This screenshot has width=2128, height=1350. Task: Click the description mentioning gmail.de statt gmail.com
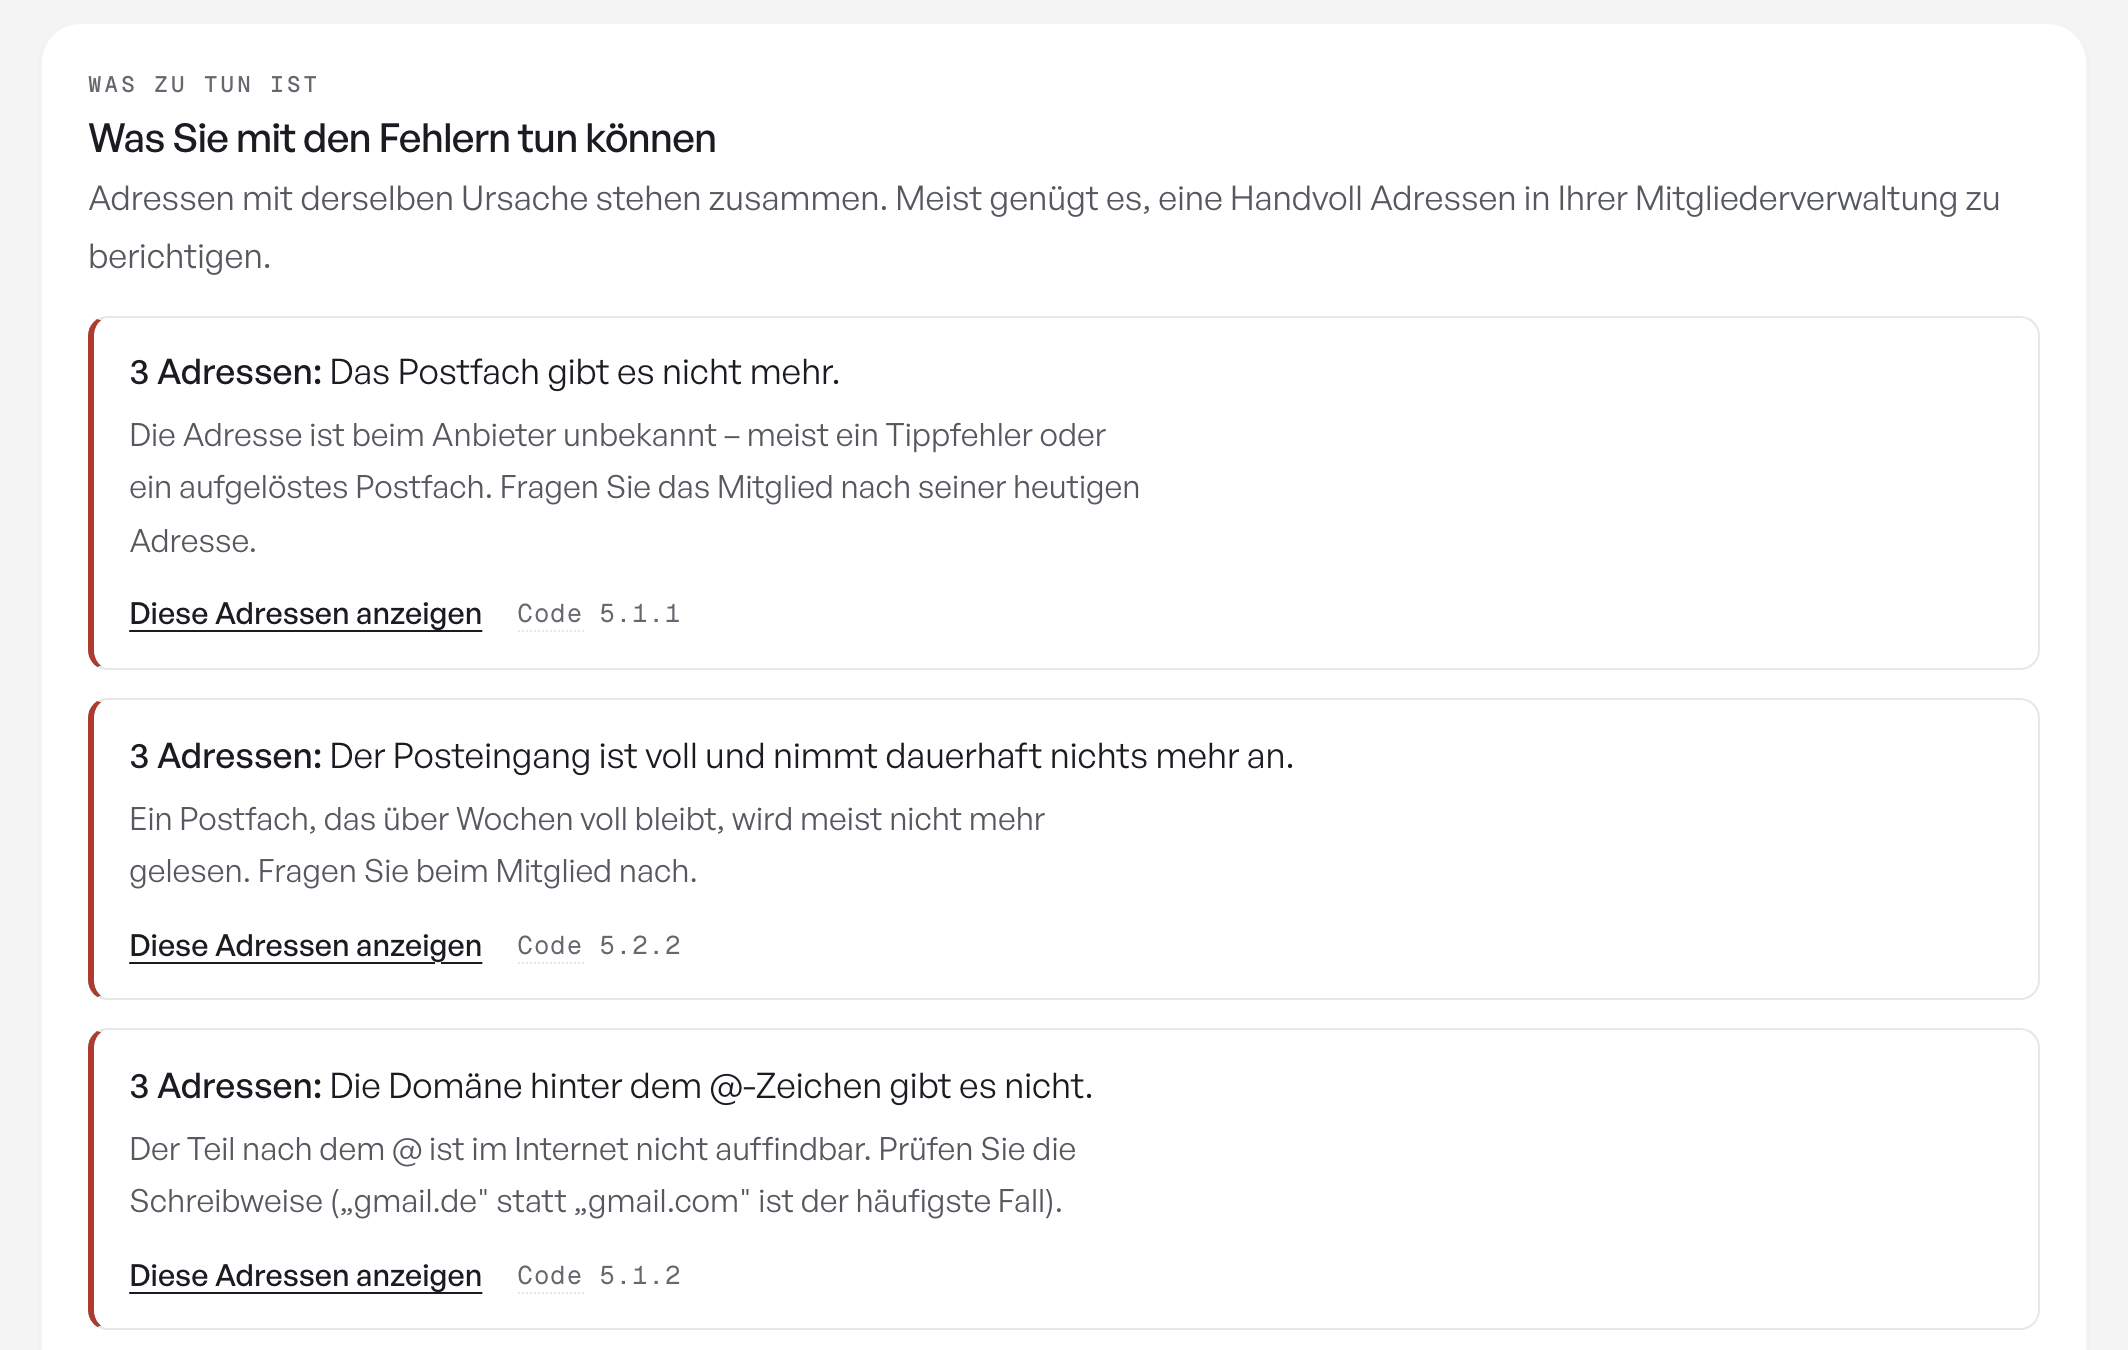tap(603, 1175)
